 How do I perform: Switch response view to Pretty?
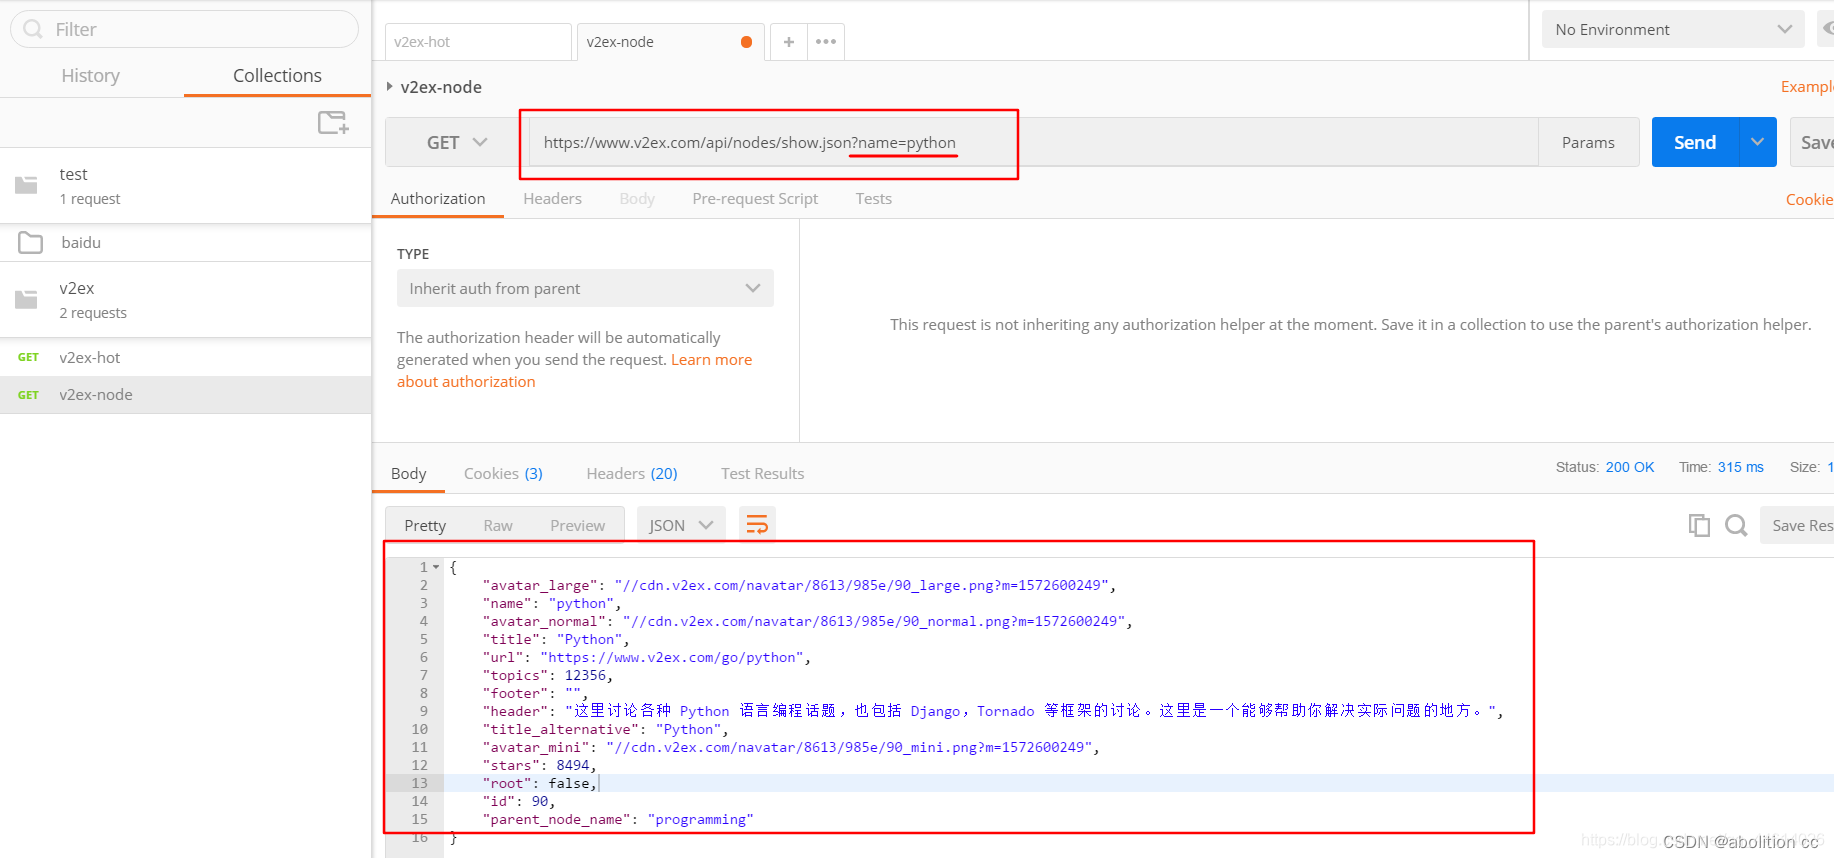click(425, 525)
